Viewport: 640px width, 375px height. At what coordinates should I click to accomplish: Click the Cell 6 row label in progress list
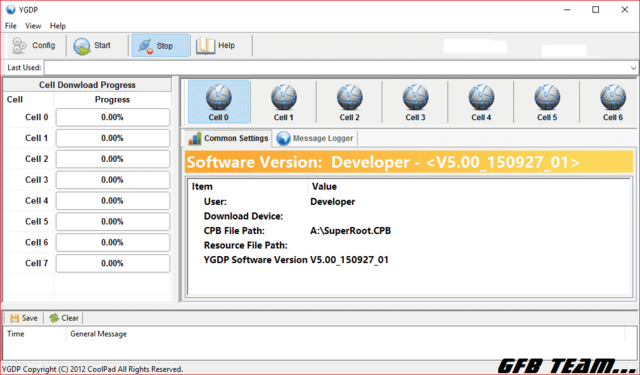tap(37, 242)
